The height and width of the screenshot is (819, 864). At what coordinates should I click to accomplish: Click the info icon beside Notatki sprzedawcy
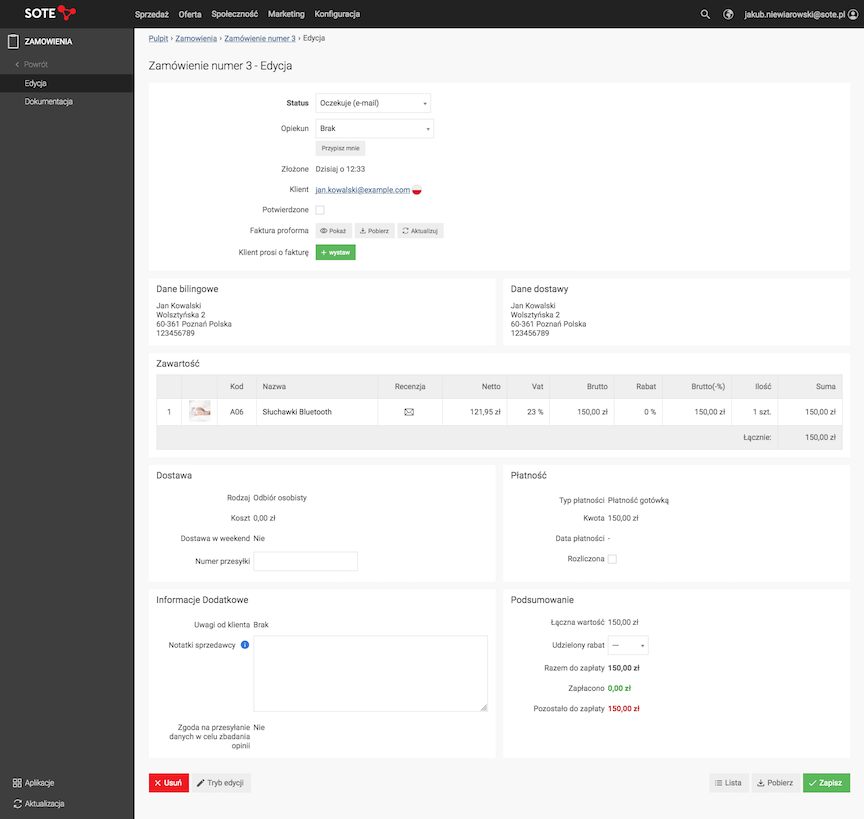point(245,645)
